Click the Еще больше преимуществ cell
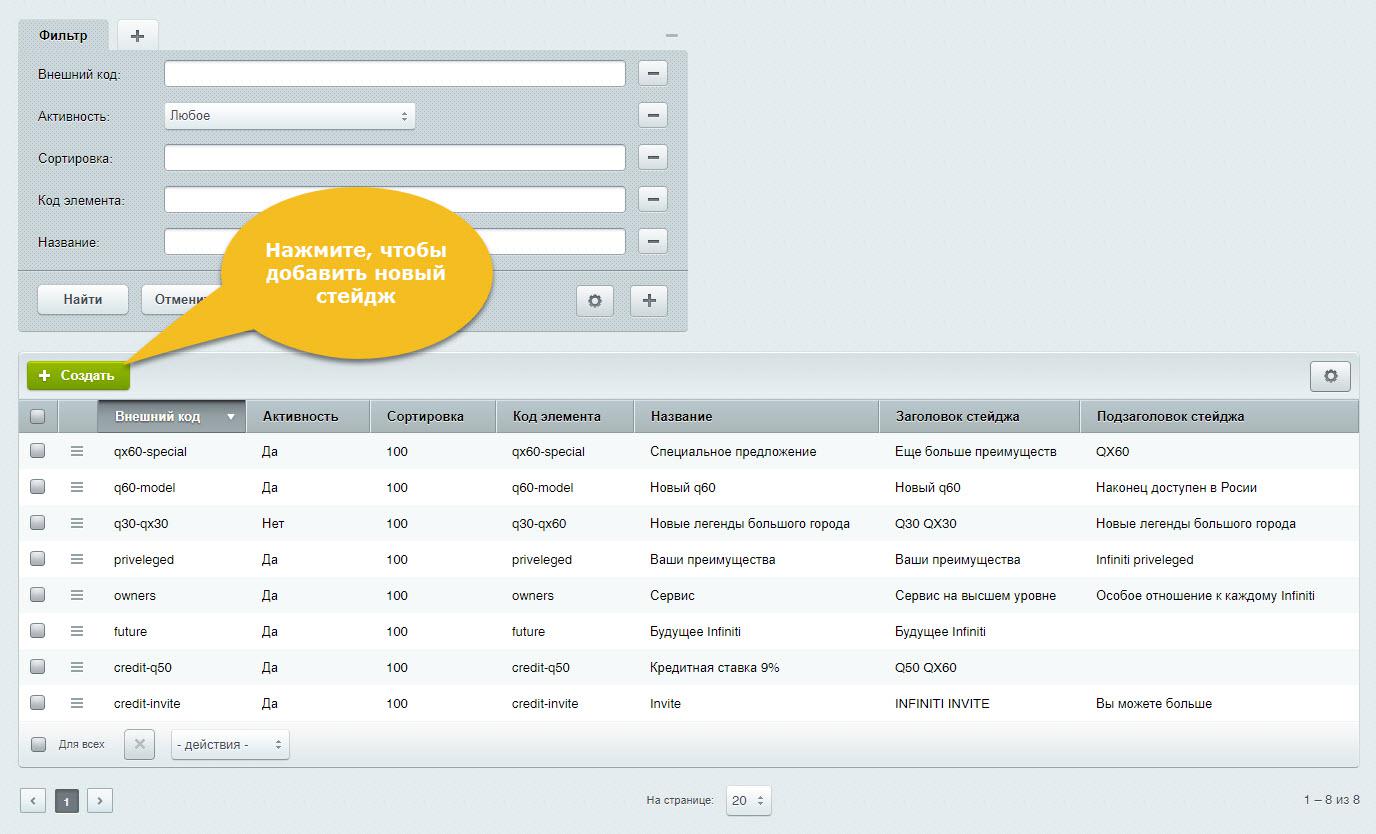 (x=976, y=451)
